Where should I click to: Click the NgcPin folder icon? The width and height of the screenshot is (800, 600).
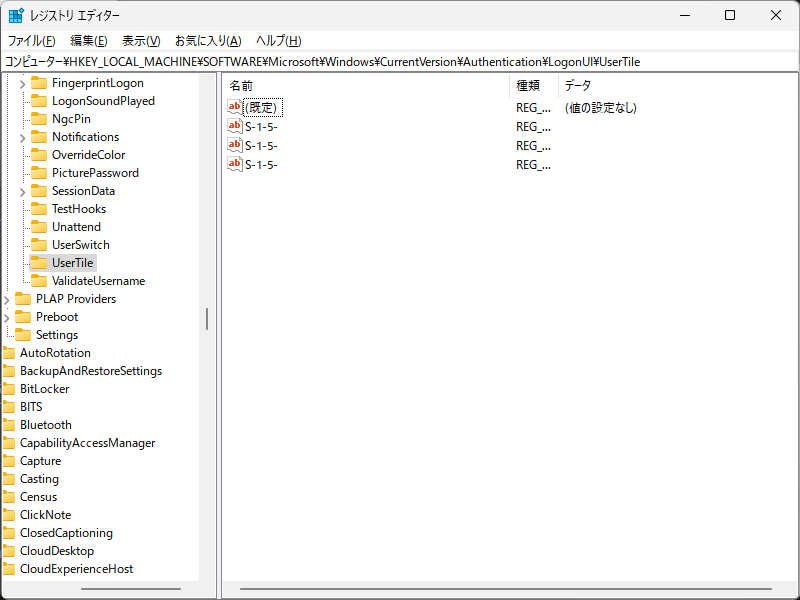point(39,119)
